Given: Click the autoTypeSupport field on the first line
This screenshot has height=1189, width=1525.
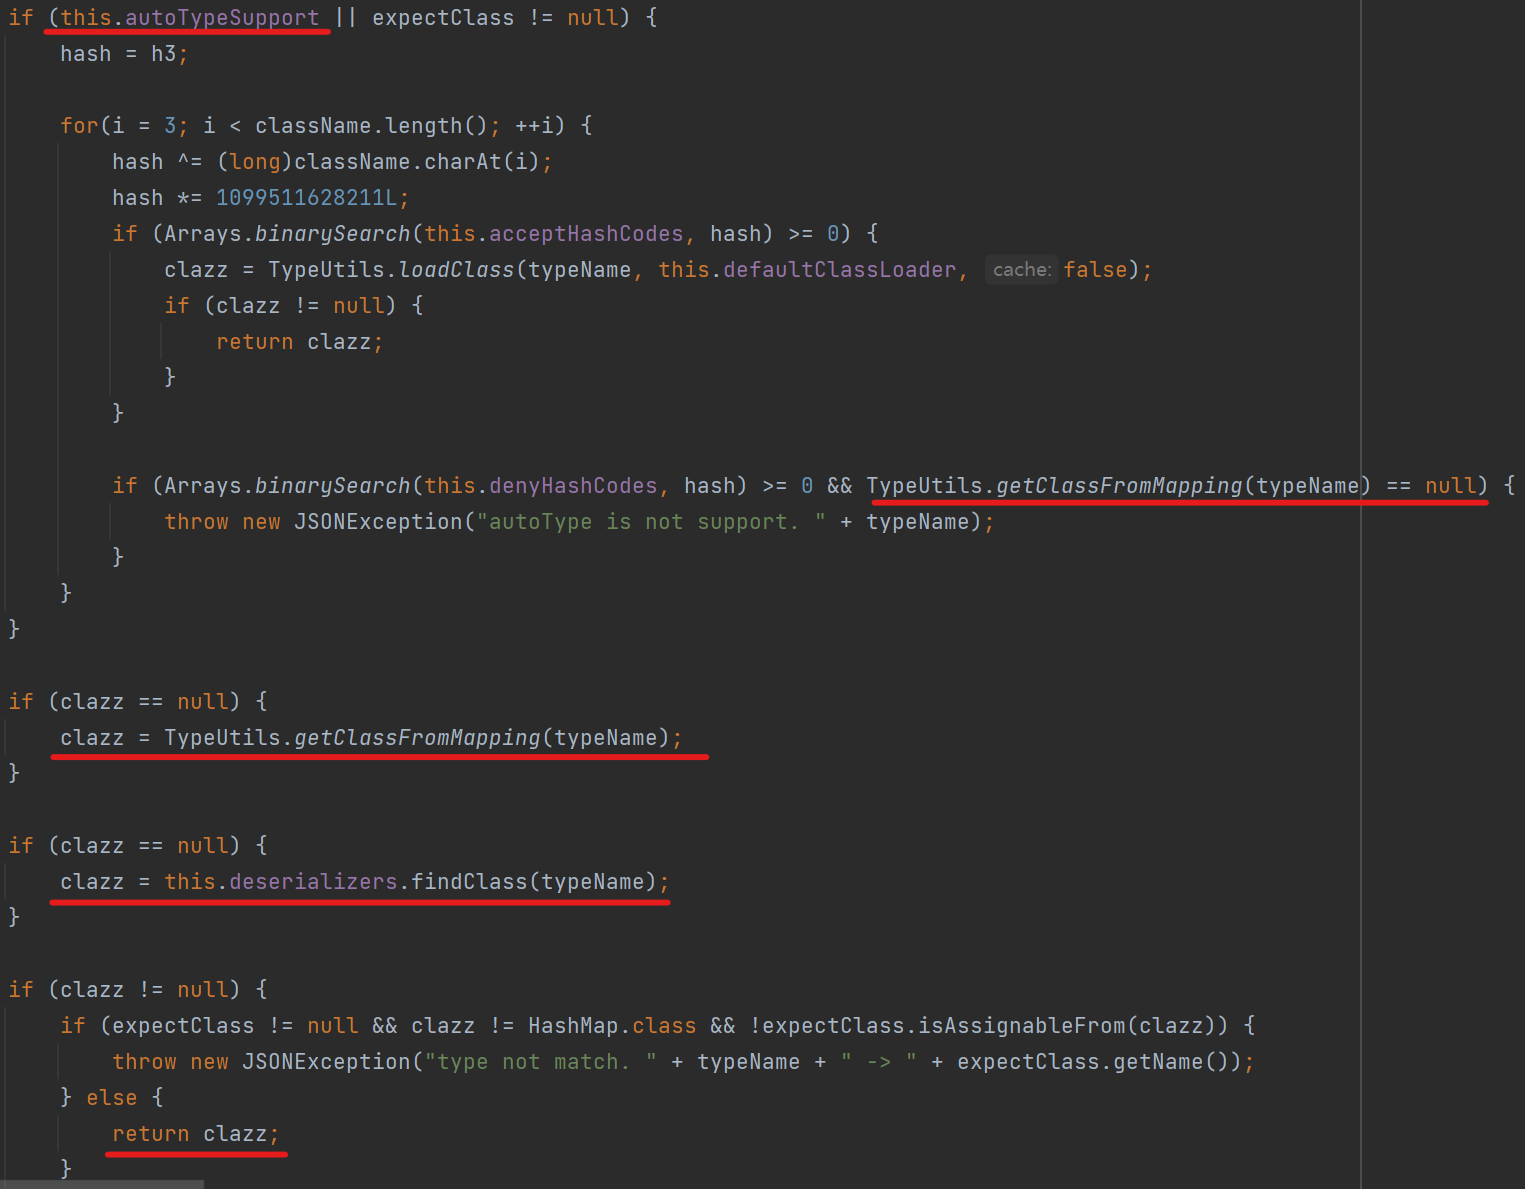Looking at the screenshot, I should pos(221,18).
